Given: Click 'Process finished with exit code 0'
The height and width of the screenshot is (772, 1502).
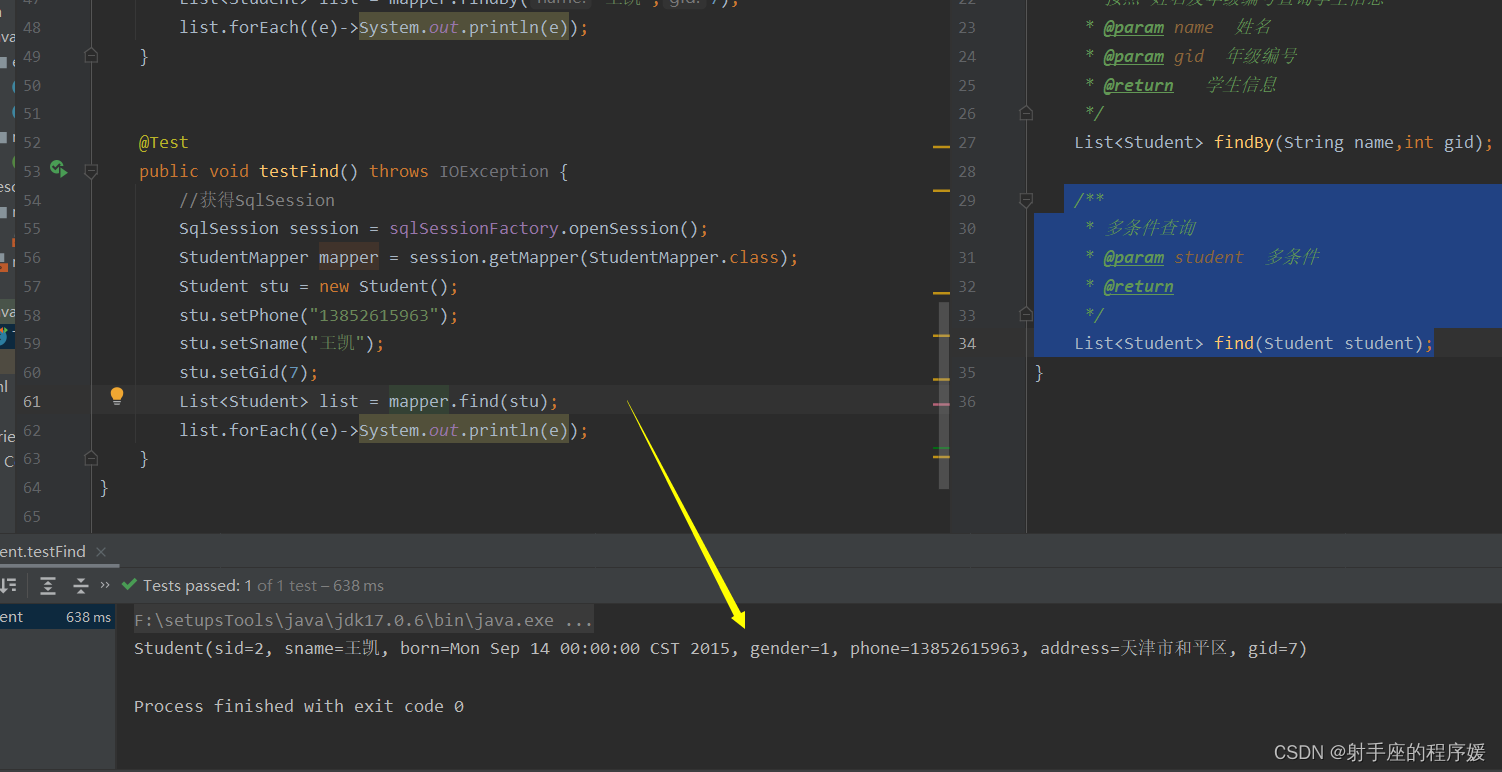Looking at the screenshot, I should click(x=299, y=706).
